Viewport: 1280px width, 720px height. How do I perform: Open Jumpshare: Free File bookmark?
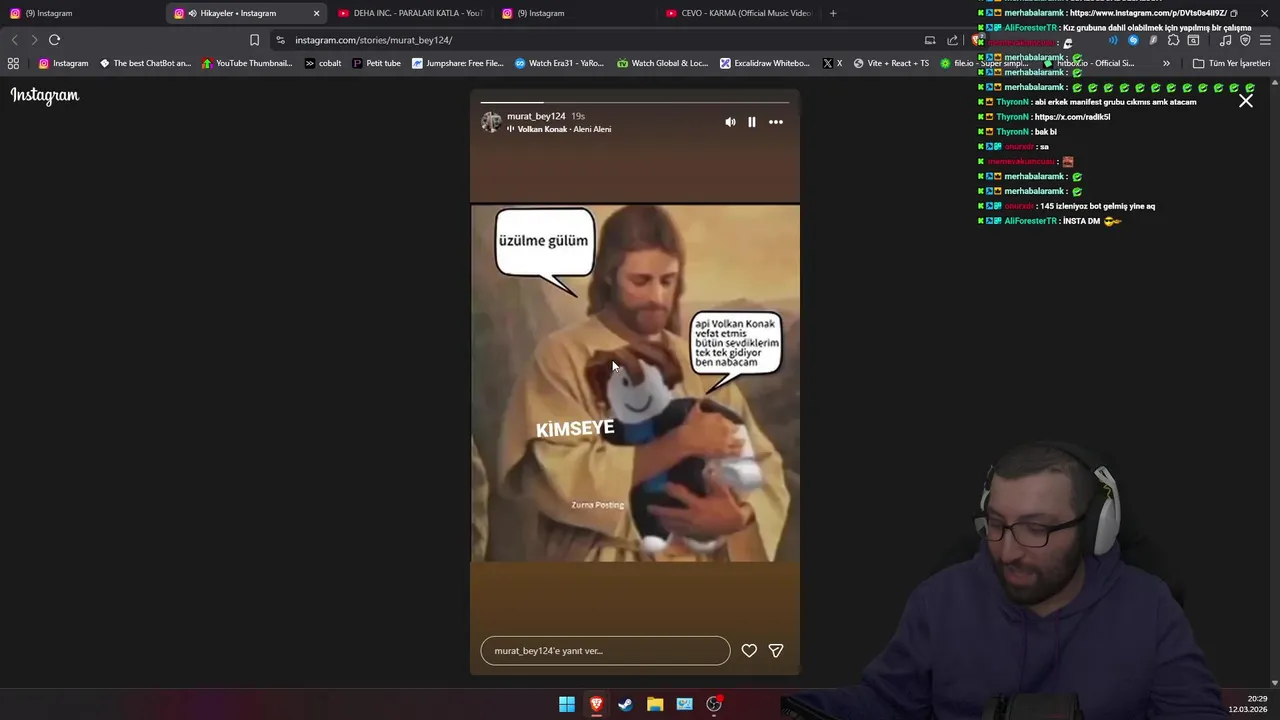[458, 63]
